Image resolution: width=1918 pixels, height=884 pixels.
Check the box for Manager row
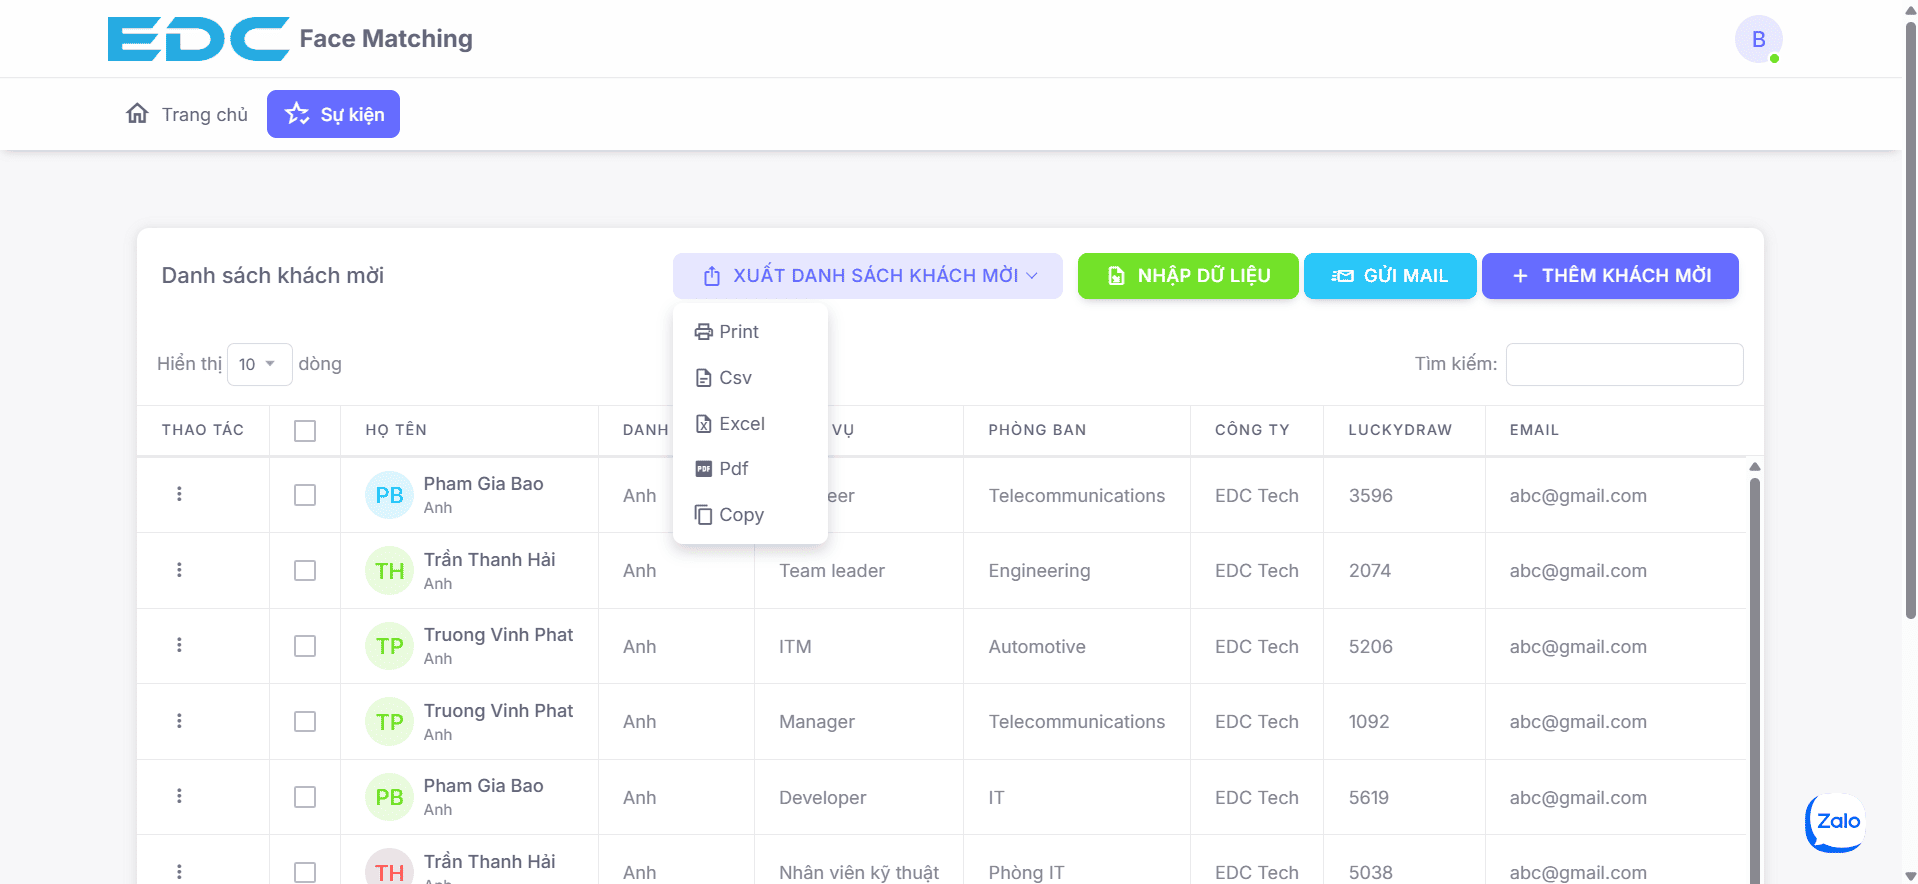(x=305, y=721)
